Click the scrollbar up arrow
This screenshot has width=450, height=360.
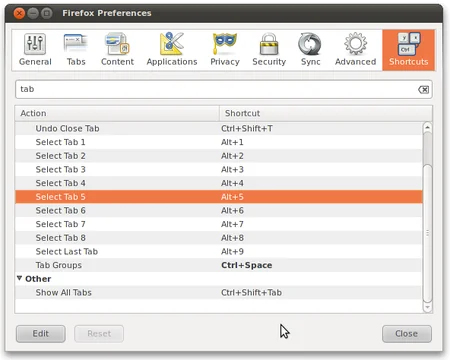tap(427, 128)
